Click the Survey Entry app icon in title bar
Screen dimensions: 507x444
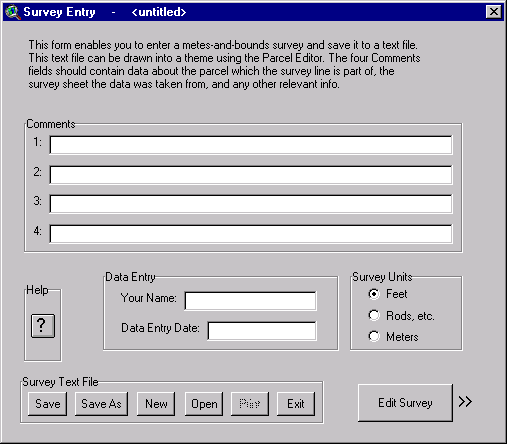pos(13,12)
